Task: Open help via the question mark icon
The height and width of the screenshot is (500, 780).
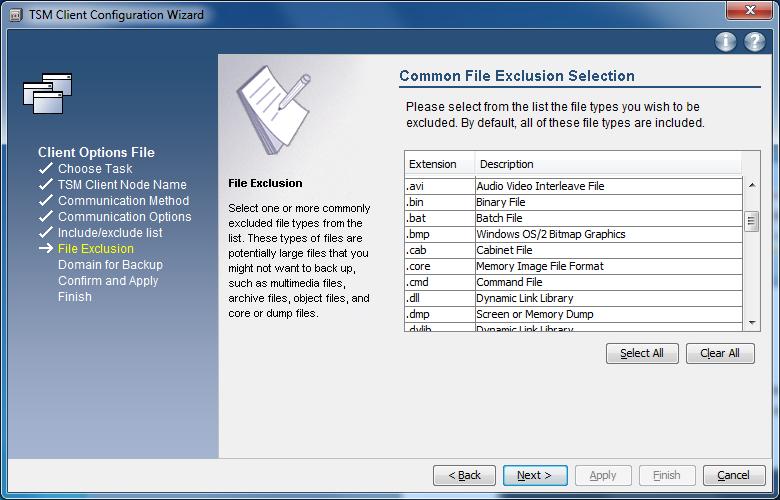Action: (x=755, y=42)
